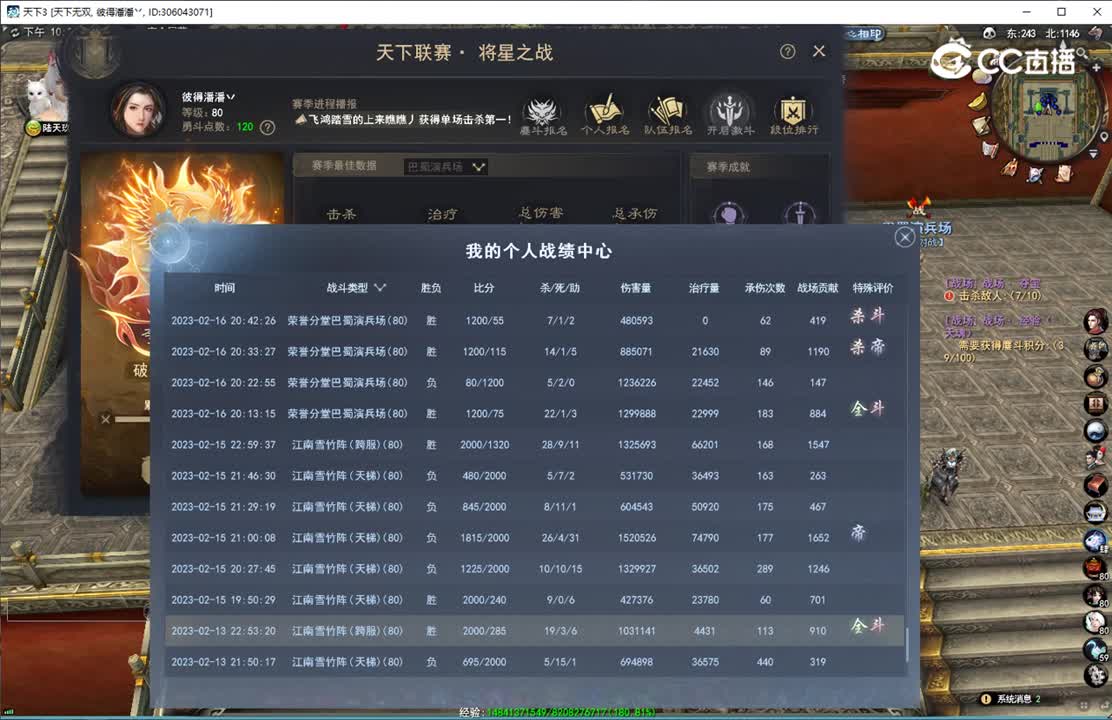Expand the 战斗类型 filter chevron

[381, 287]
